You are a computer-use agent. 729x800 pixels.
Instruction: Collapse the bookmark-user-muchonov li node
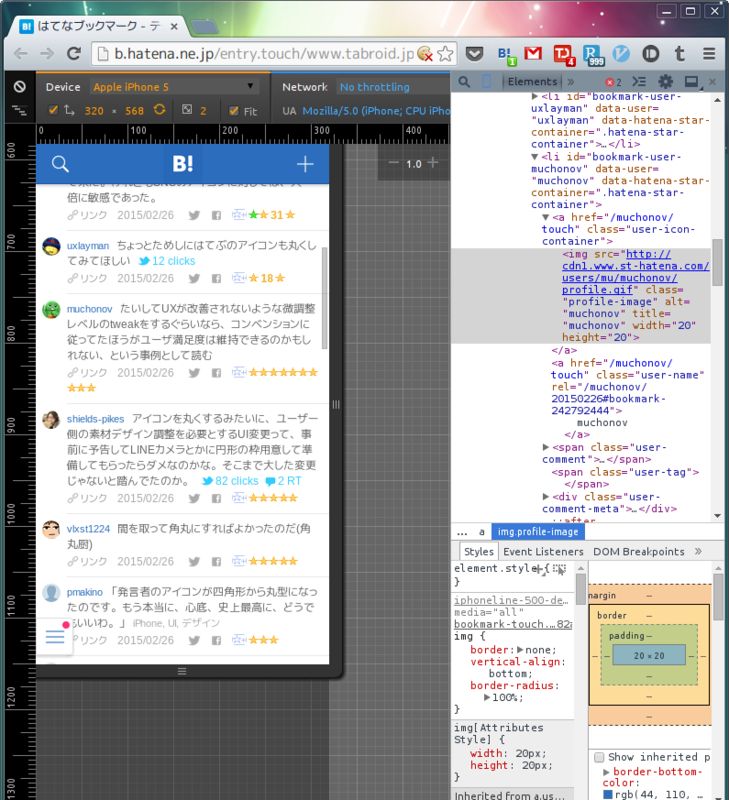click(x=534, y=157)
